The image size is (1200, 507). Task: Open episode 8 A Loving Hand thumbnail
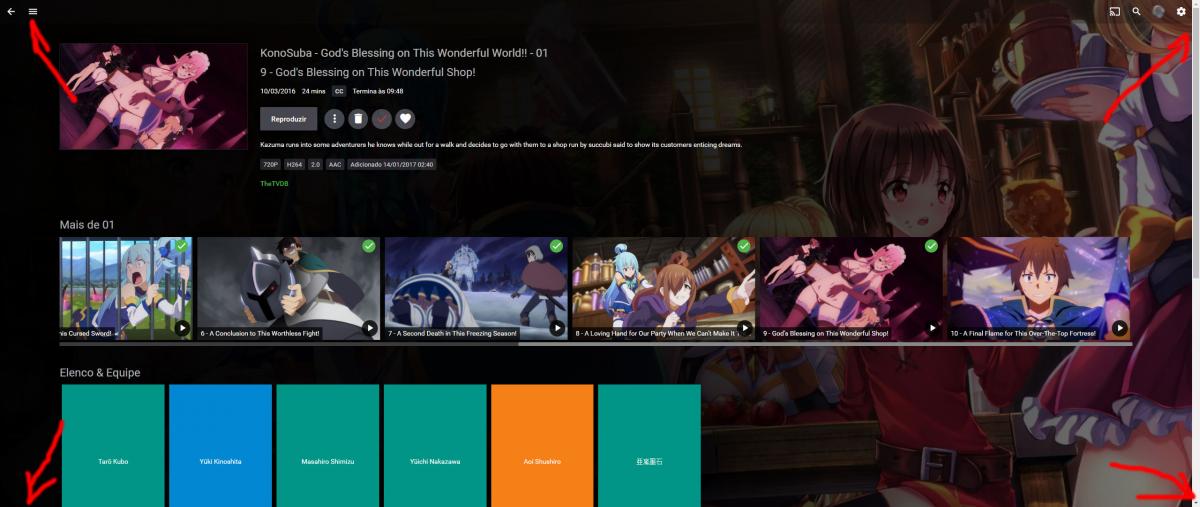pos(664,288)
